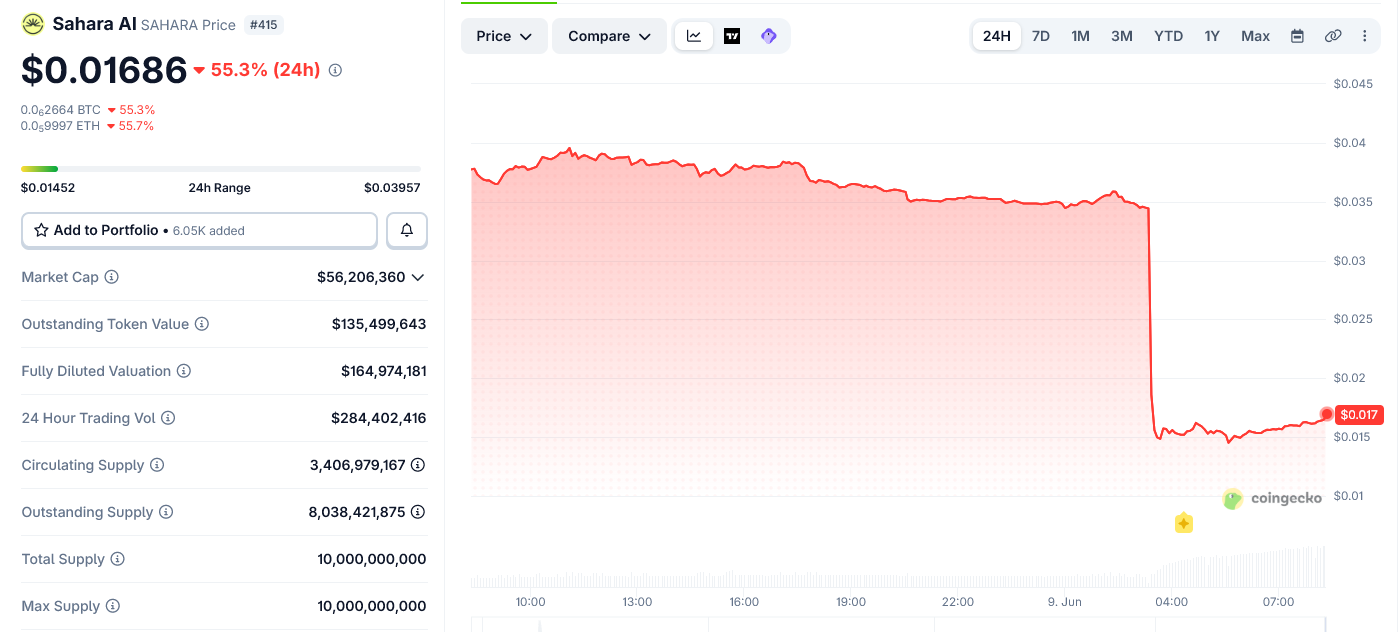Open the three-dot chart options menu
1399x632 pixels.
[1365, 36]
